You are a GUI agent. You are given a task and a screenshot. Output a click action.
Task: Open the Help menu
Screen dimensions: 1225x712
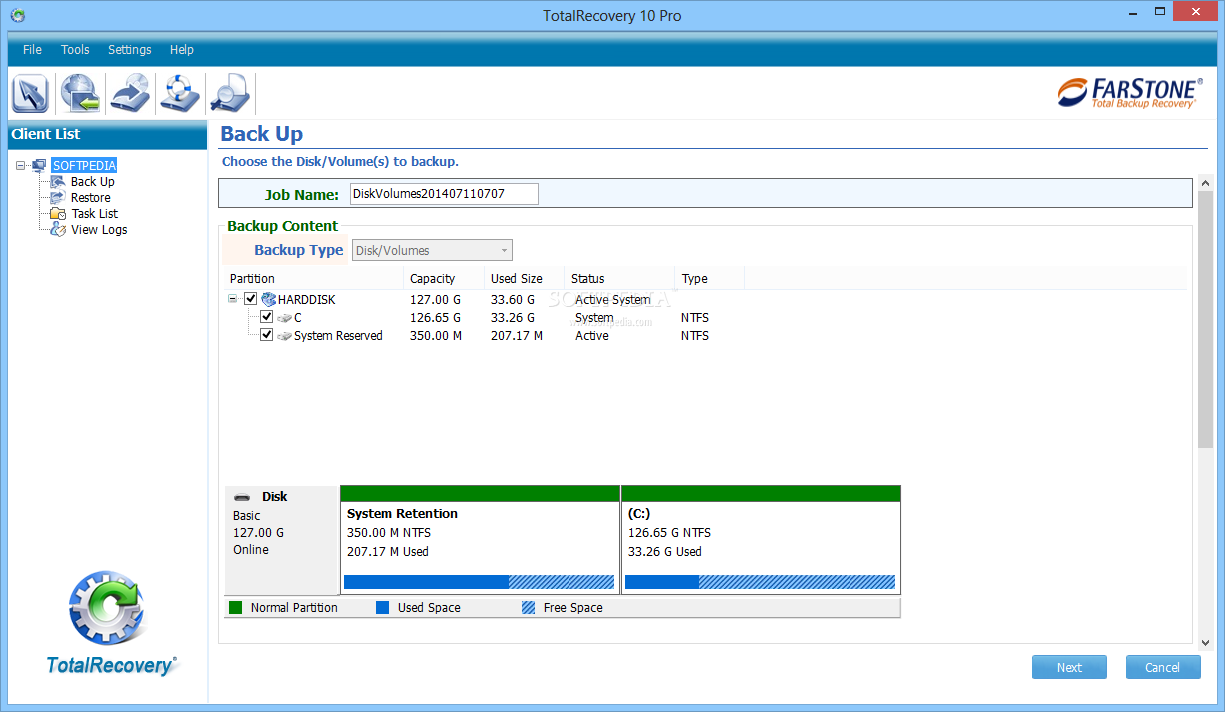click(x=182, y=50)
